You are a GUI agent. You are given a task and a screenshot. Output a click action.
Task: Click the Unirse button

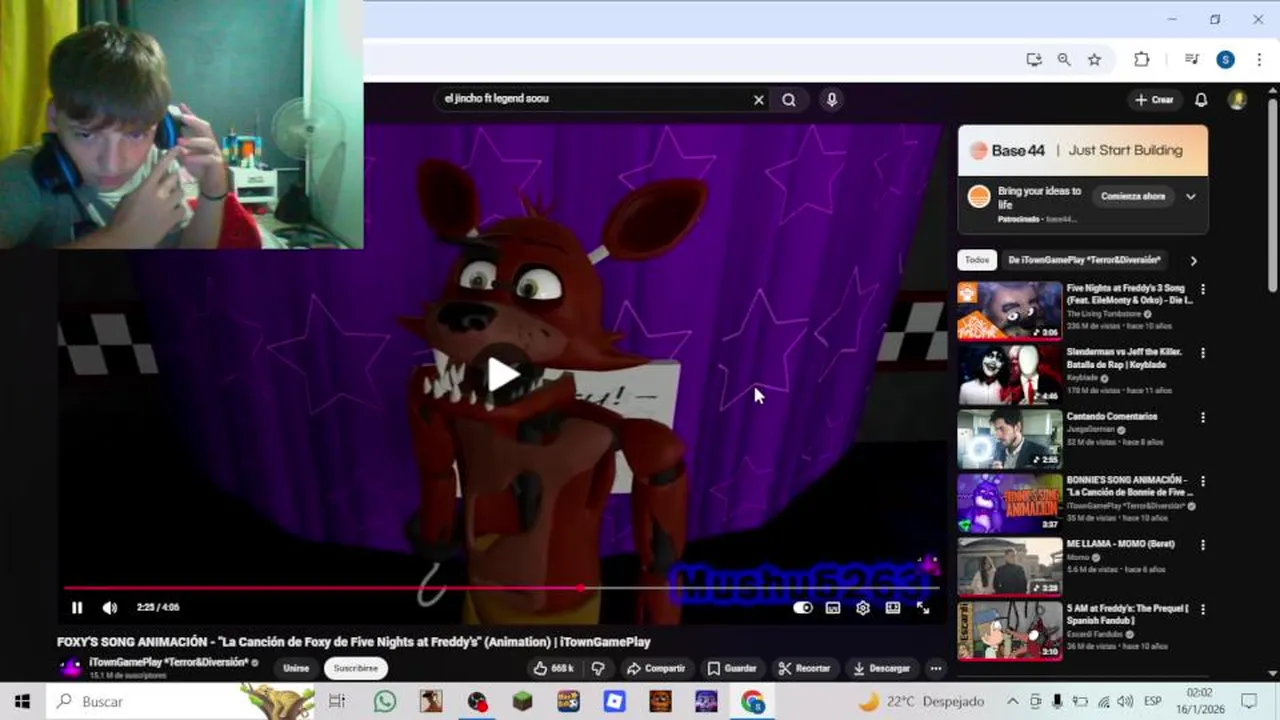point(296,668)
